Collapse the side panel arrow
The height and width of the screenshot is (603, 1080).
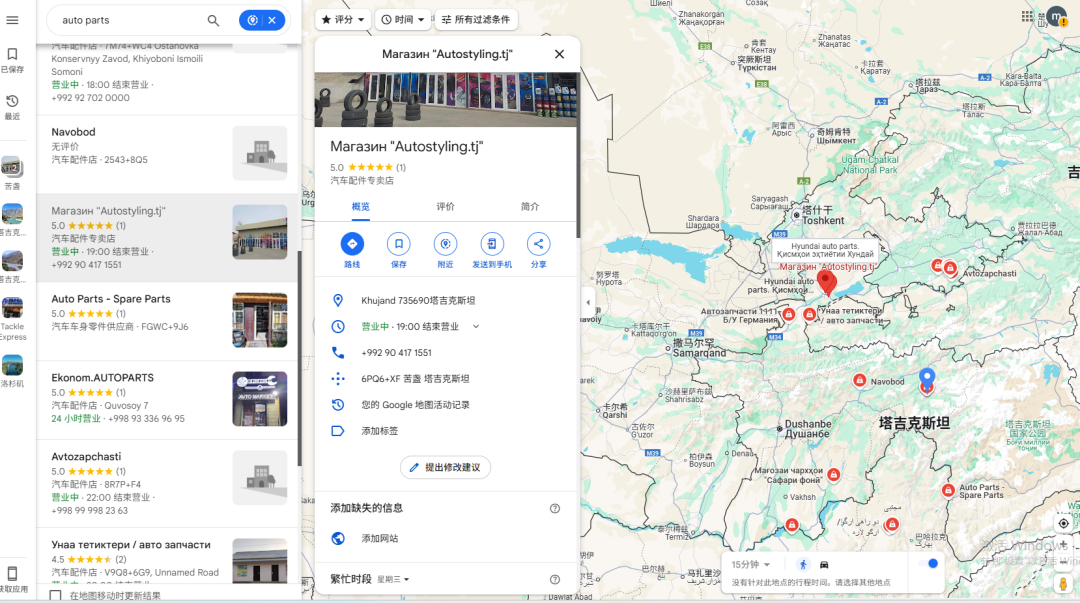(588, 302)
